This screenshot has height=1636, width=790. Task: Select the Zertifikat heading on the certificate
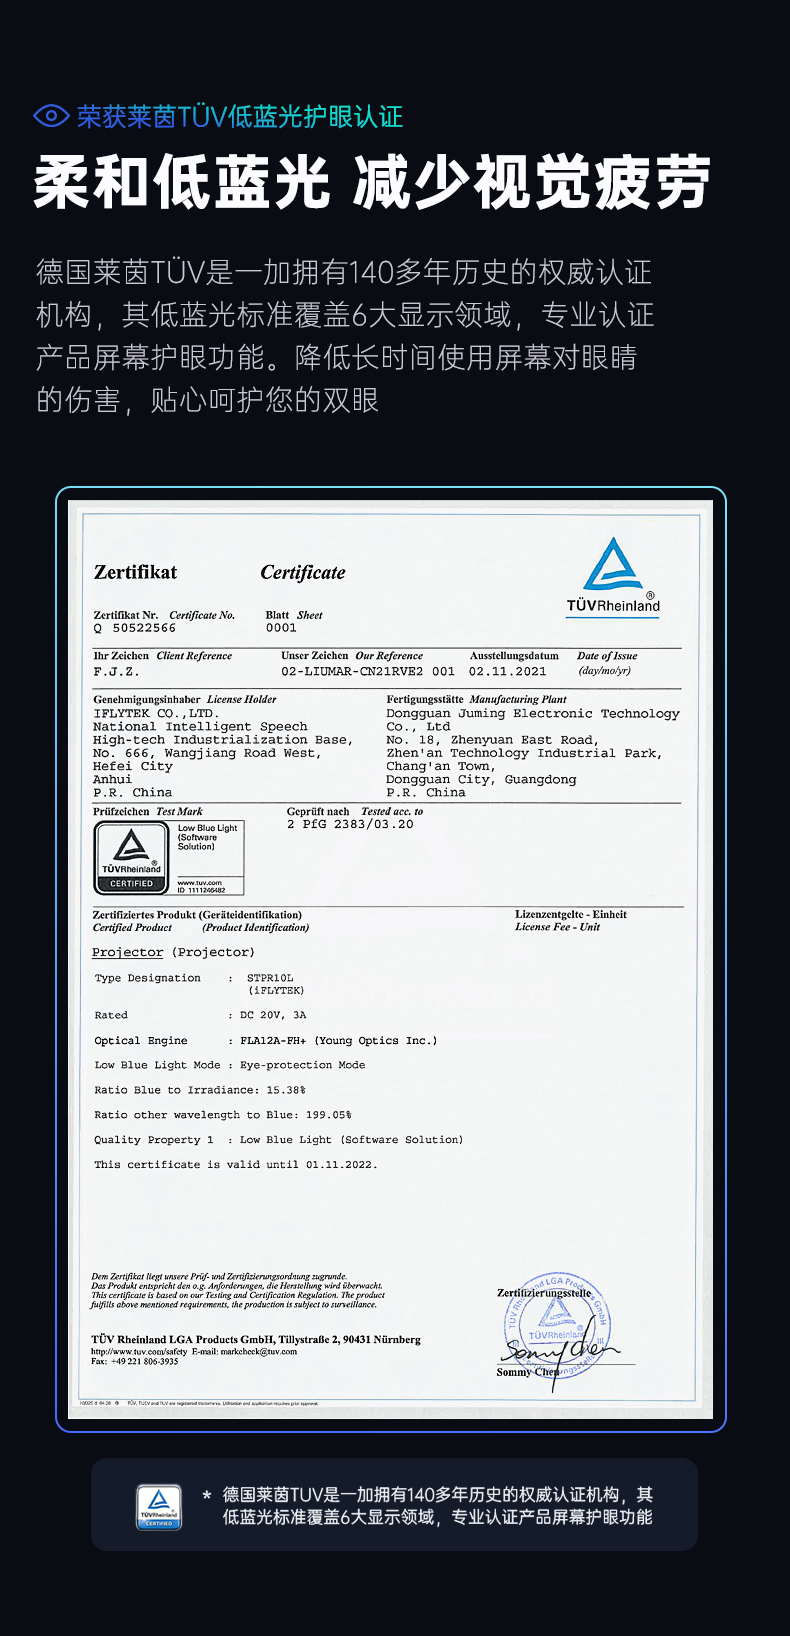coord(135,572)
